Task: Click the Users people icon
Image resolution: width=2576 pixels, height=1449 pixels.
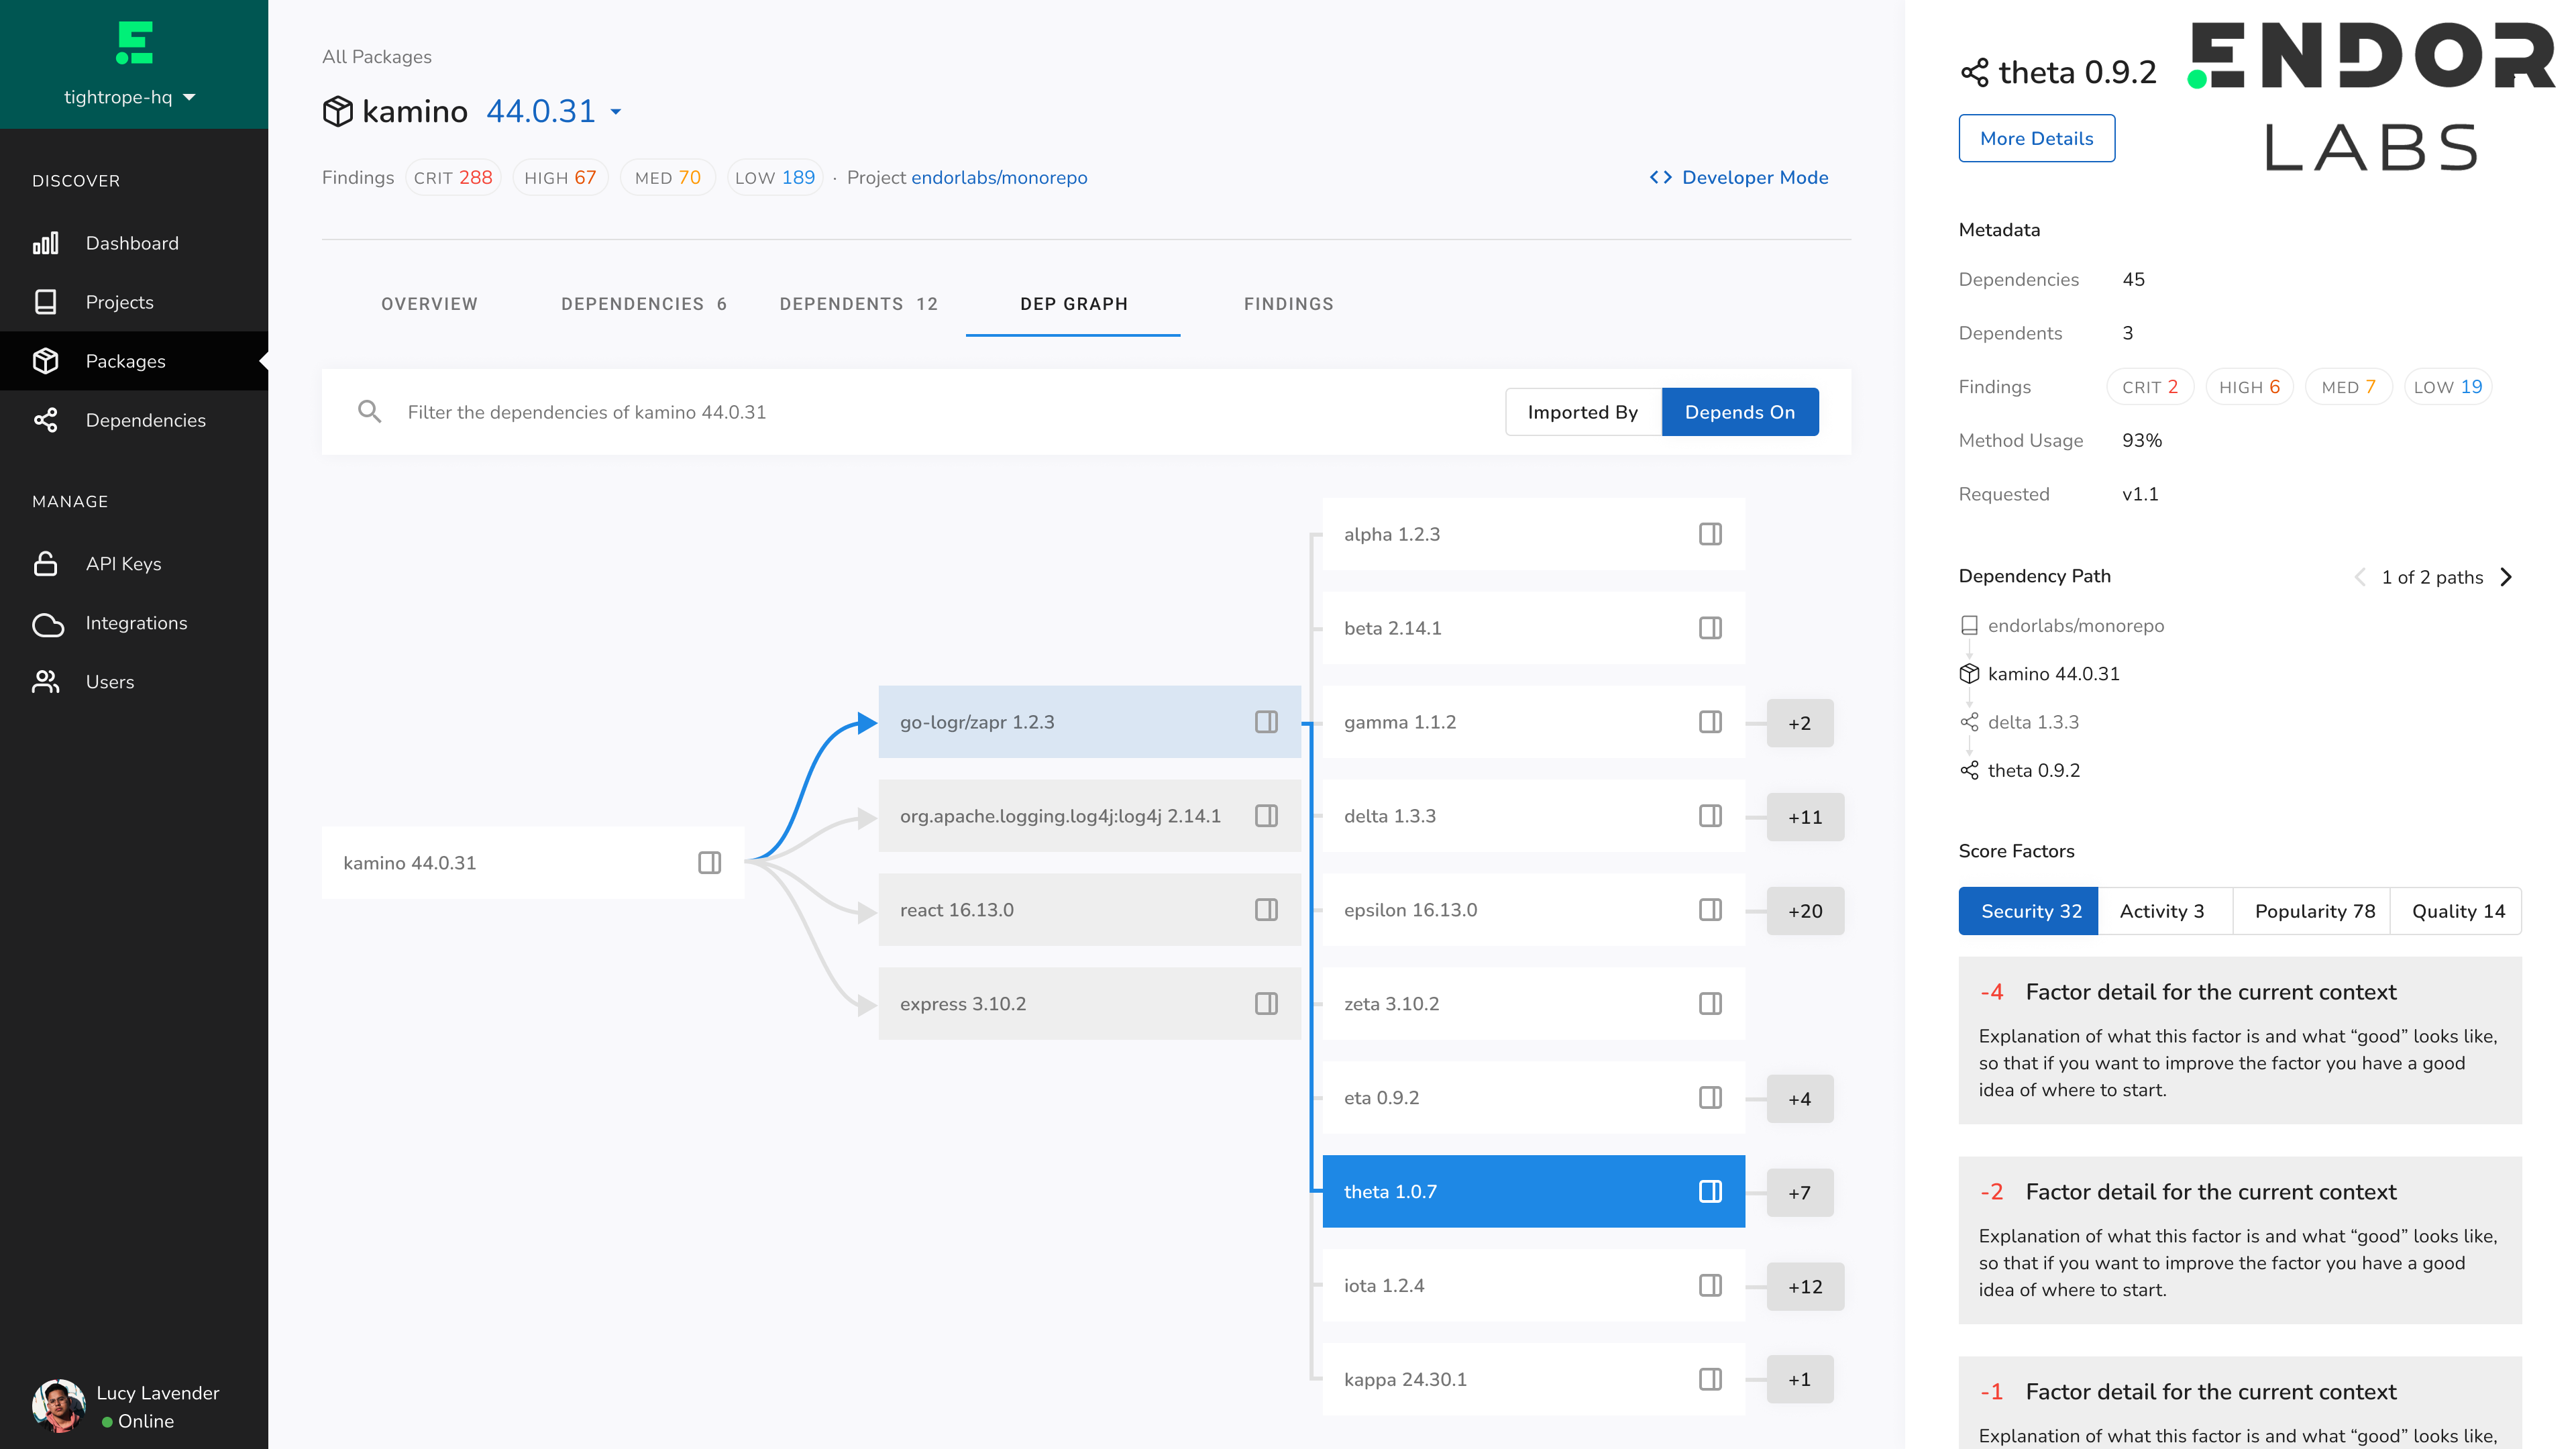Action: 46,682
